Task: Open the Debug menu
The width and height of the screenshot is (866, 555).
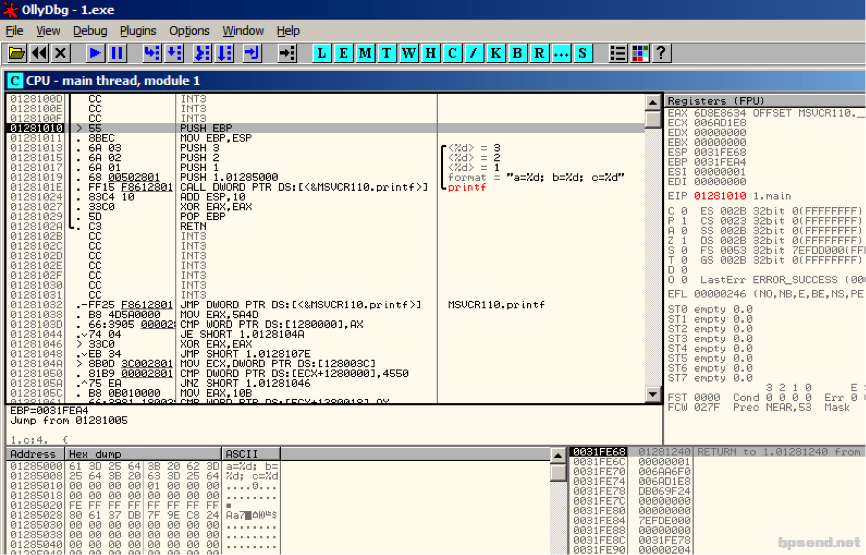Action: click(90, 31)
